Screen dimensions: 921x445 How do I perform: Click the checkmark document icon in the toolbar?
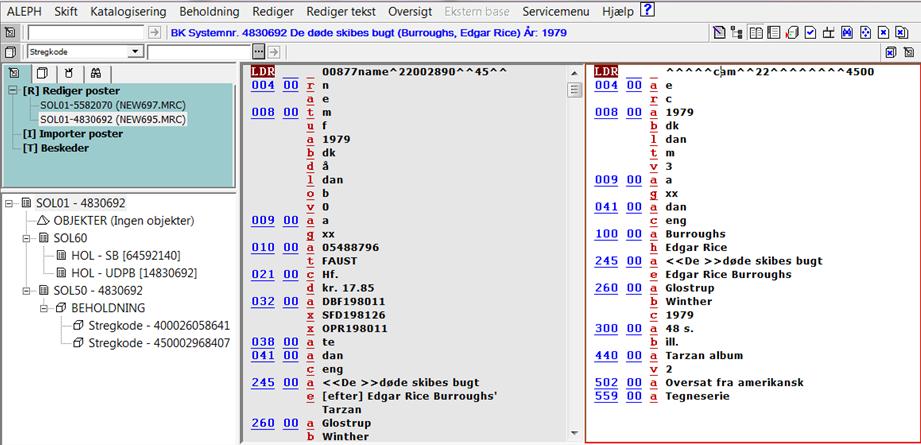tap(810, 33)
